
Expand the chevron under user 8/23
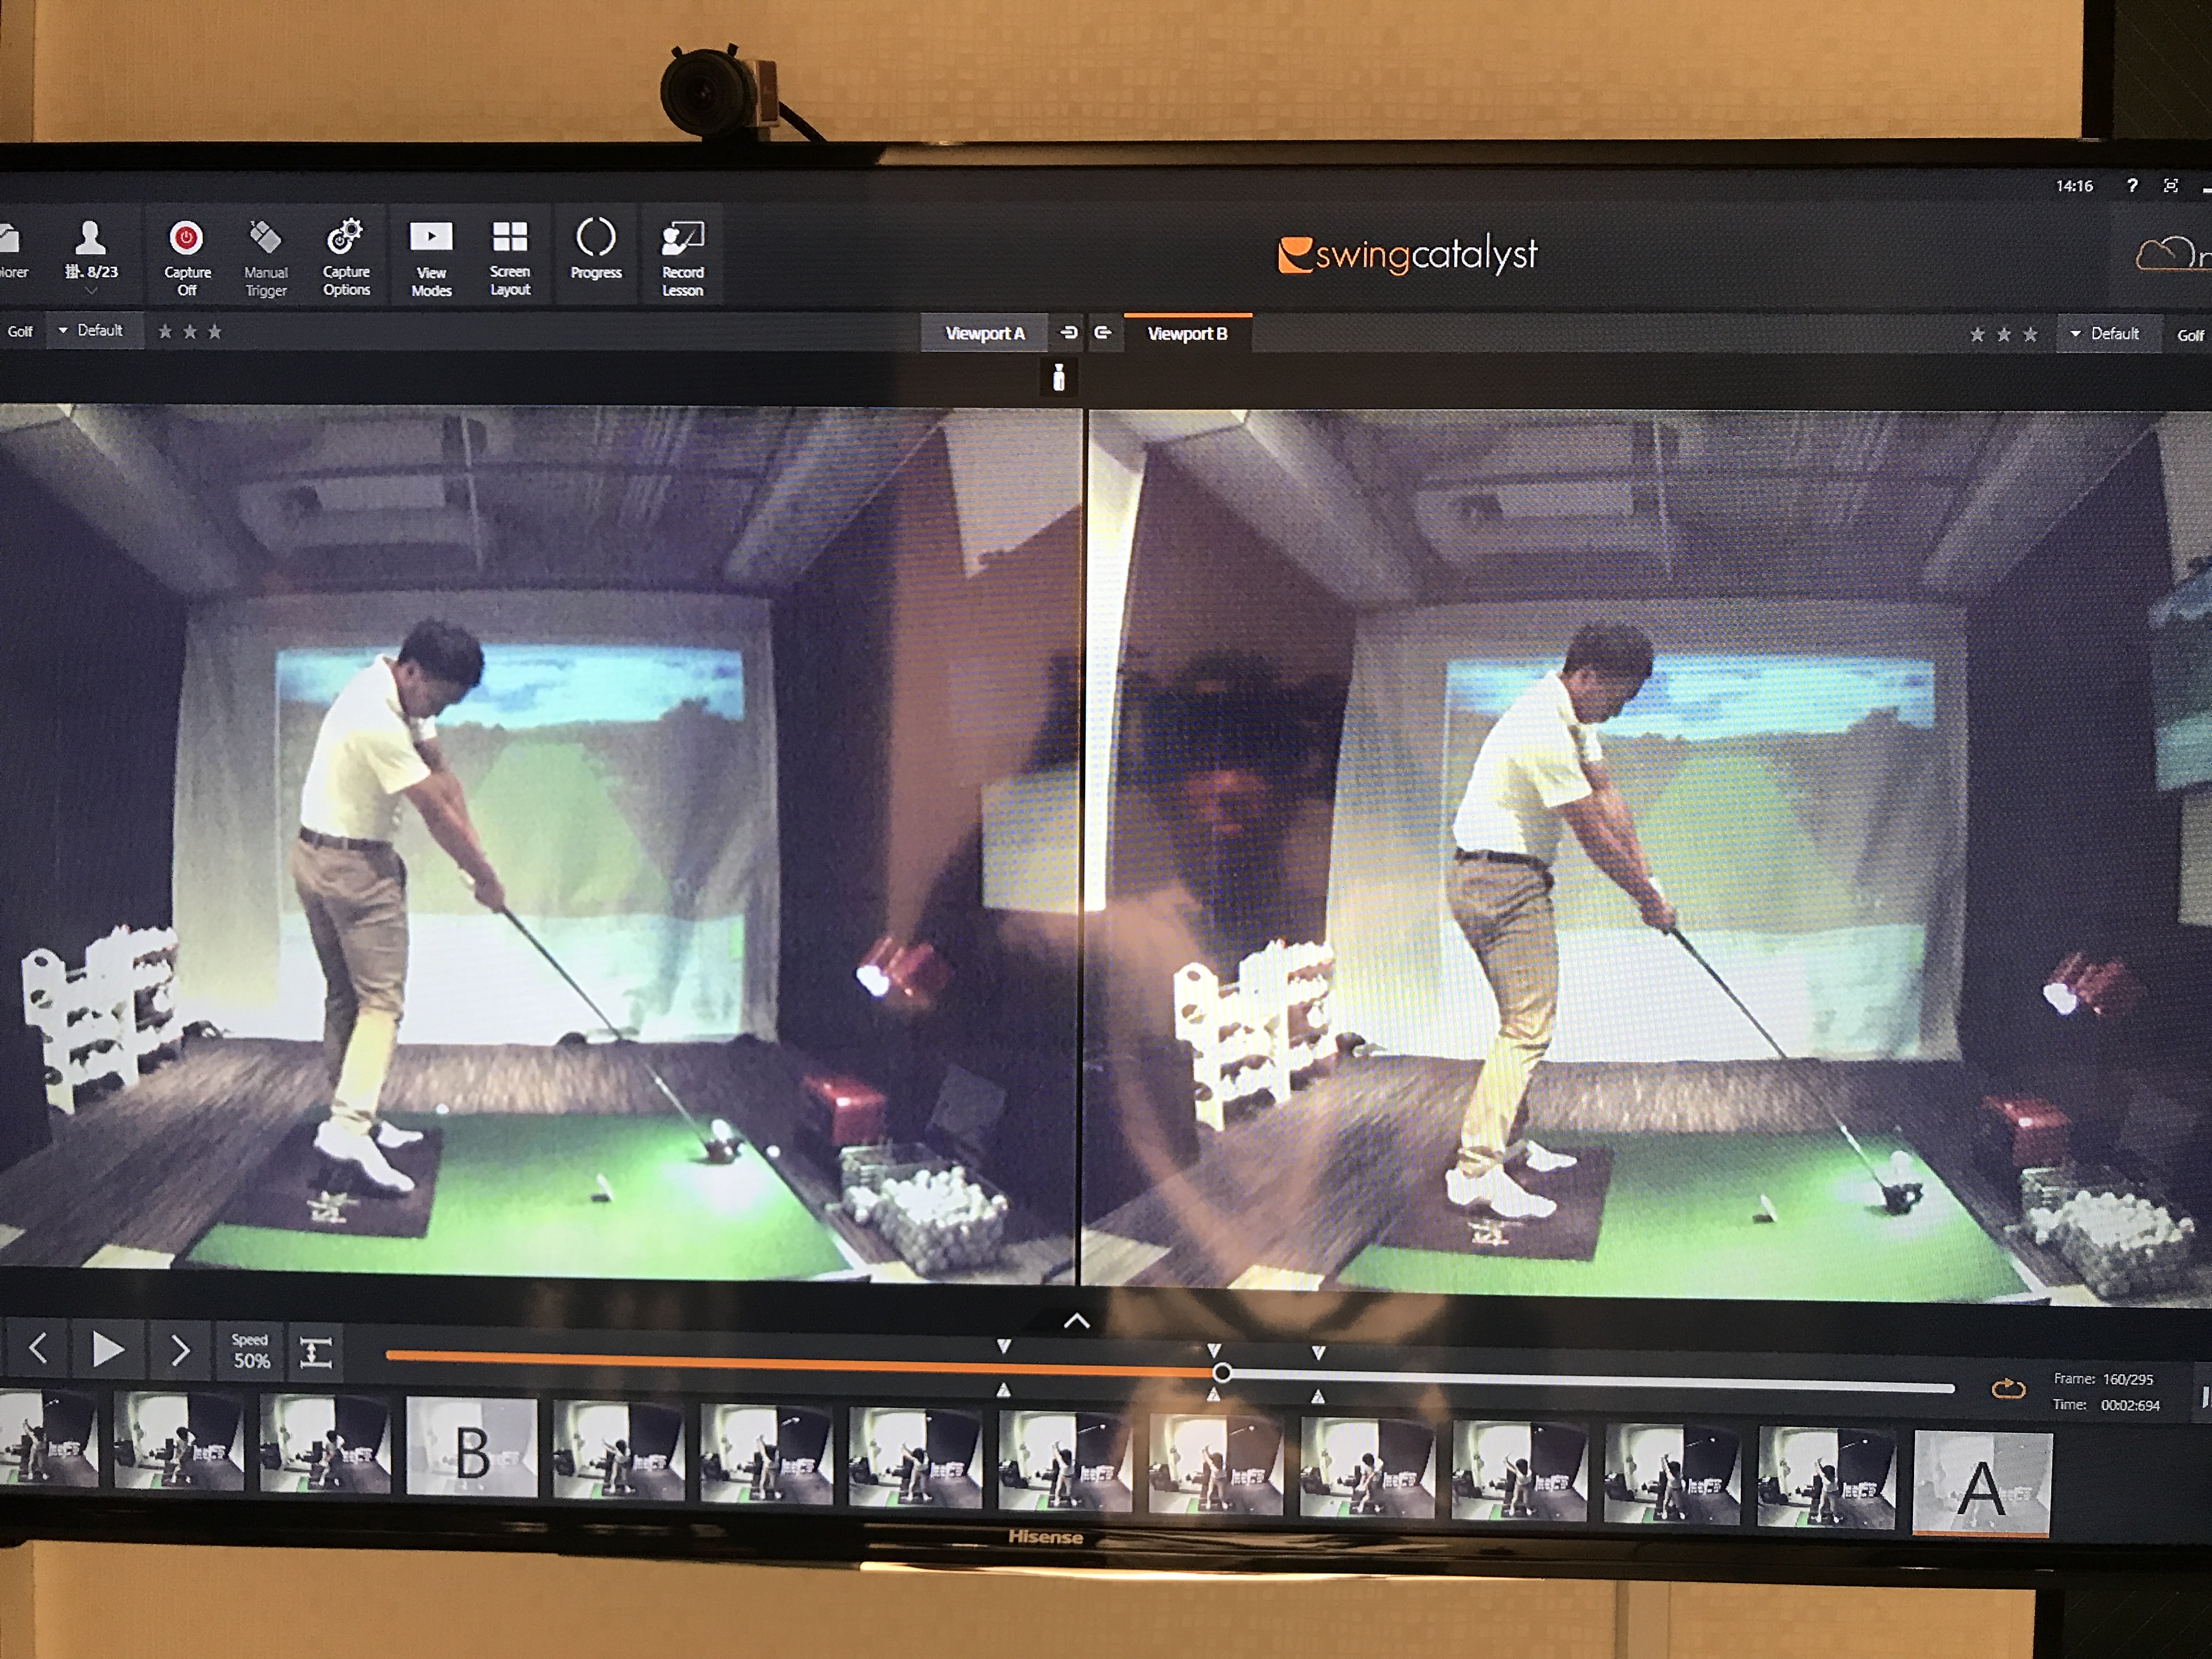point(91,291)
